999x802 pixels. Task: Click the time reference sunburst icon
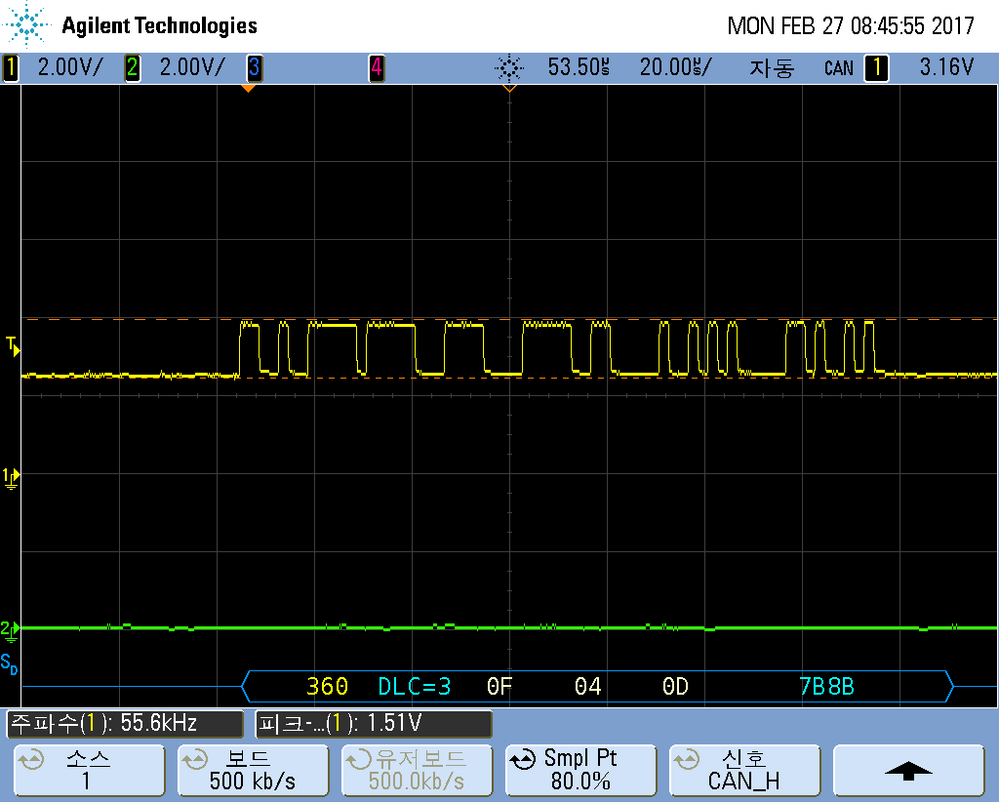point(509,68)
